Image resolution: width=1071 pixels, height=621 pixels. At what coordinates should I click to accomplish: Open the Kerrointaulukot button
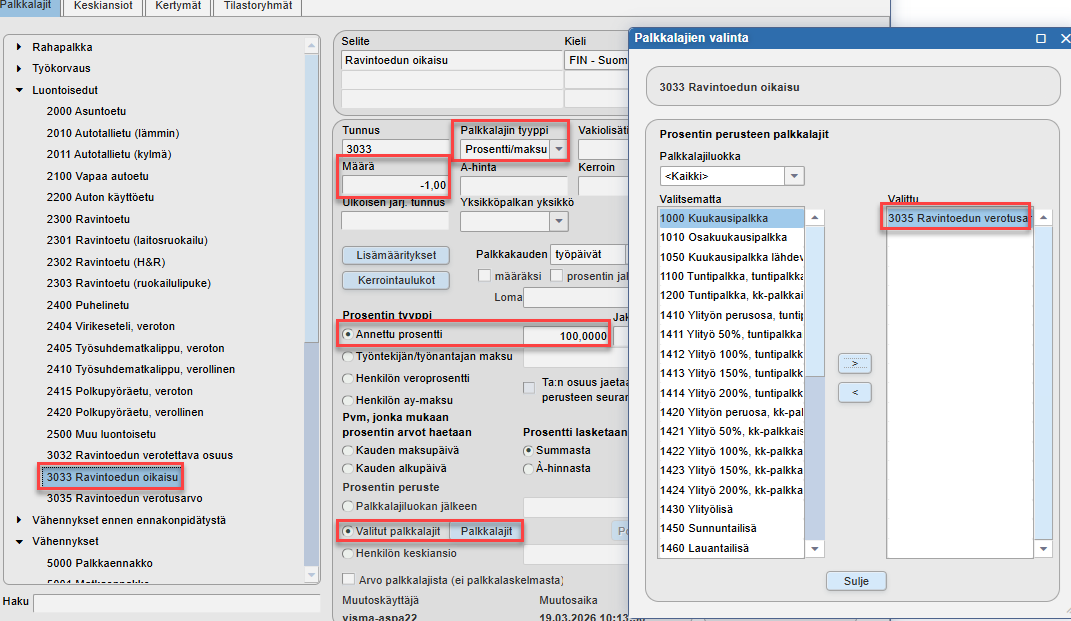click(396, 280)
